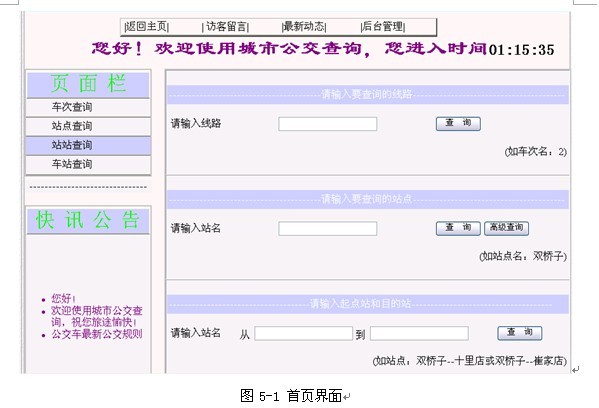Focus the 从 starting station field
This screenshot has height=408, width=599.
(x=303, y=333)
